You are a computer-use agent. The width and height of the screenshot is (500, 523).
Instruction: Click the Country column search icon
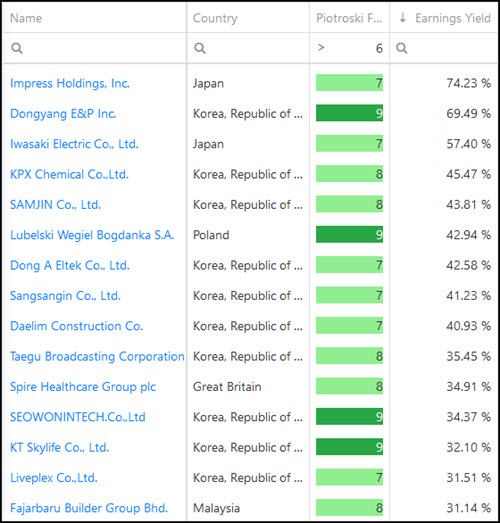(x=200, y=48)
